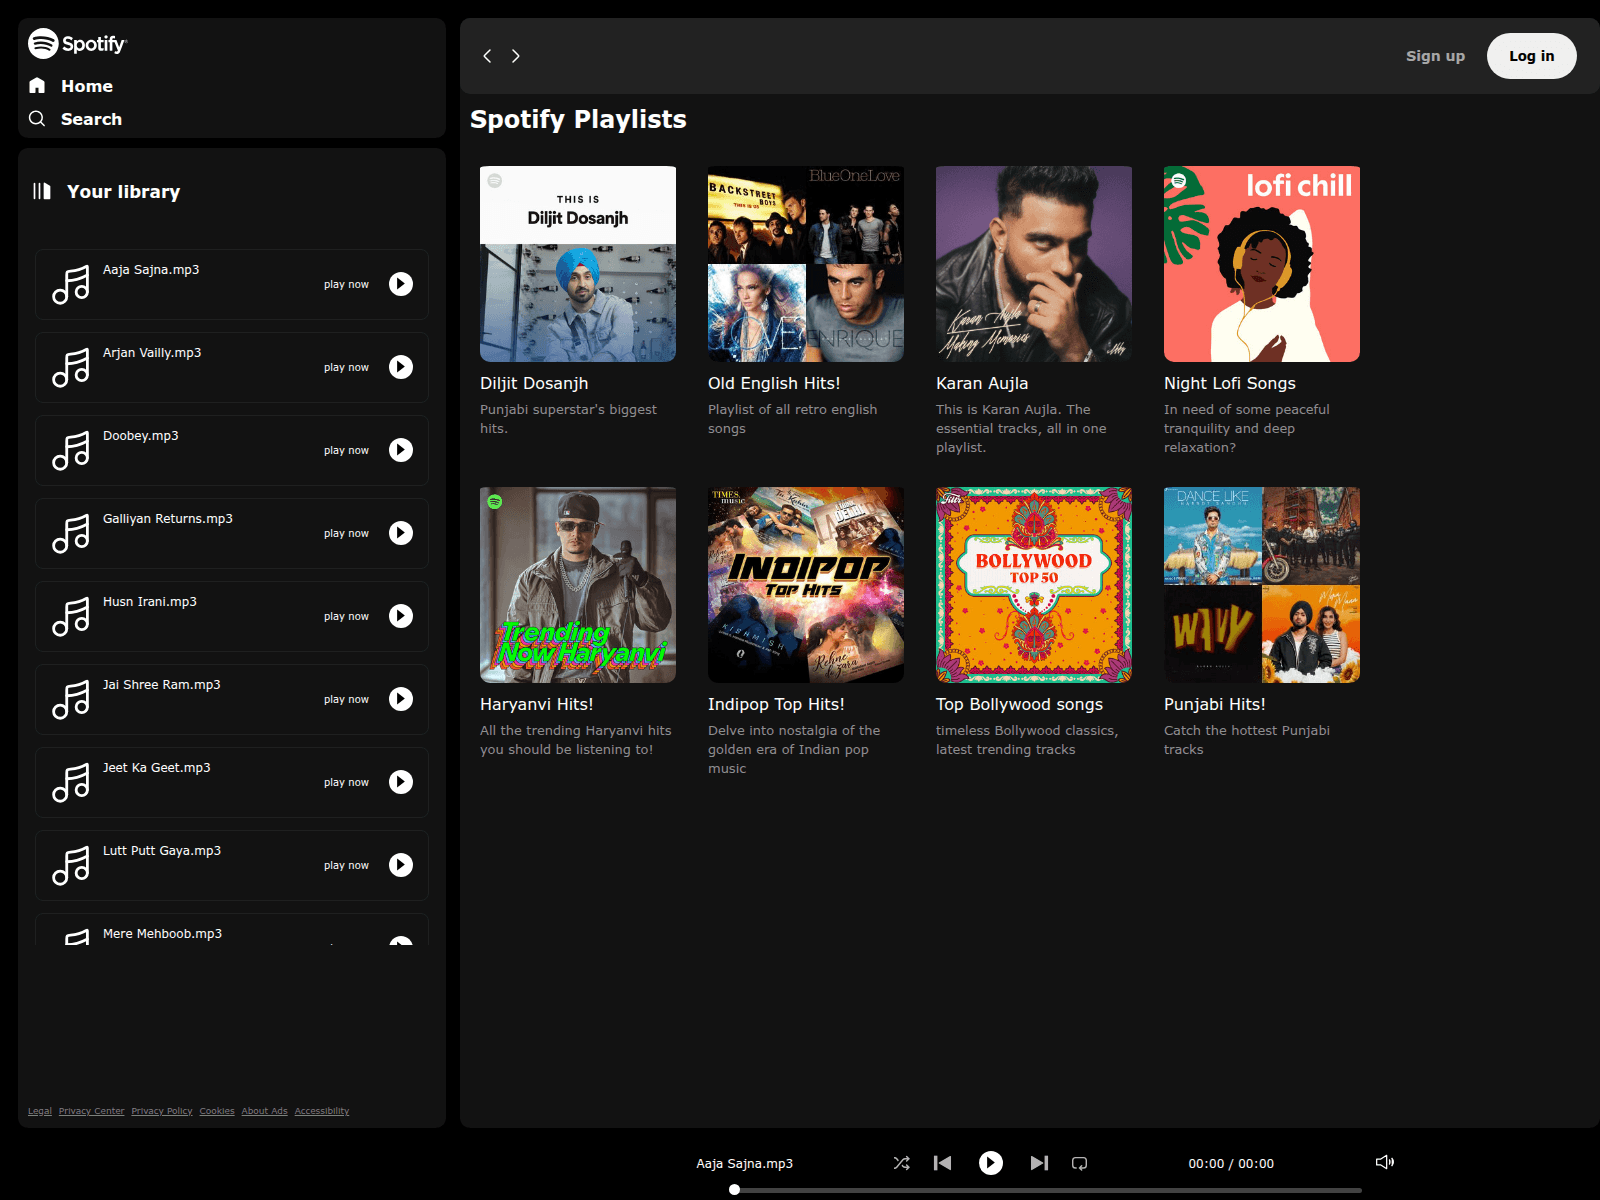Open the Cookies footer link
1600x1200 pixels.
coord(217,1111)
